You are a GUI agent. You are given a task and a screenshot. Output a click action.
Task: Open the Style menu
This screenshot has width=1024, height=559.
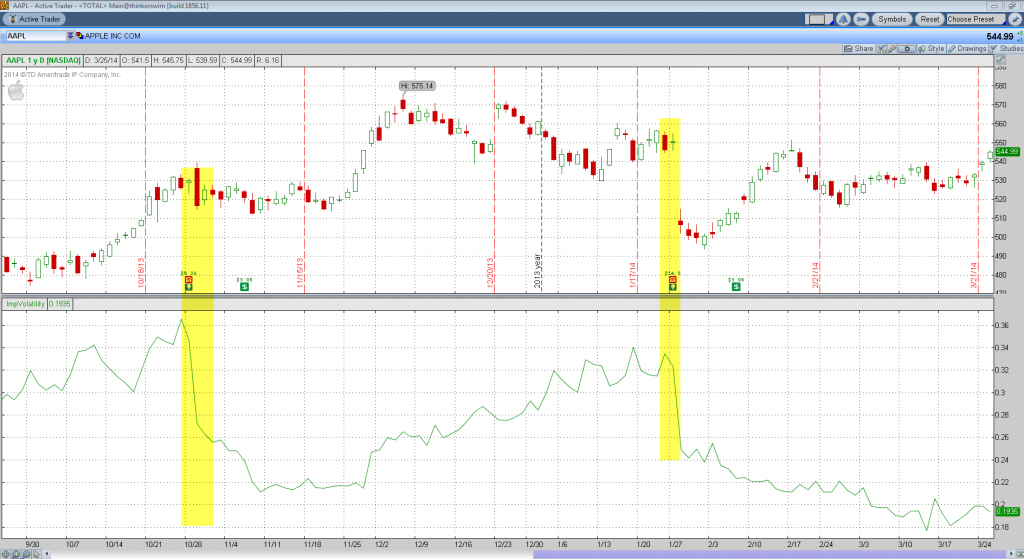[931, 48]
